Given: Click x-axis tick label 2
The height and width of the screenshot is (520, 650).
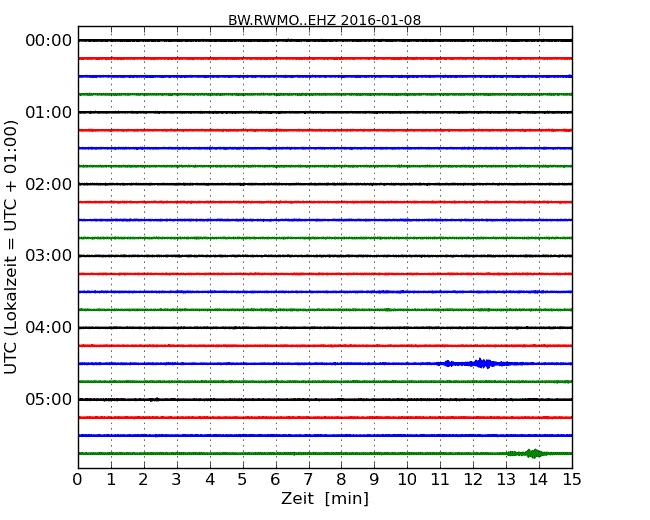Looking at the screenshot, I should pyautogui.click(x=143, y=480).
